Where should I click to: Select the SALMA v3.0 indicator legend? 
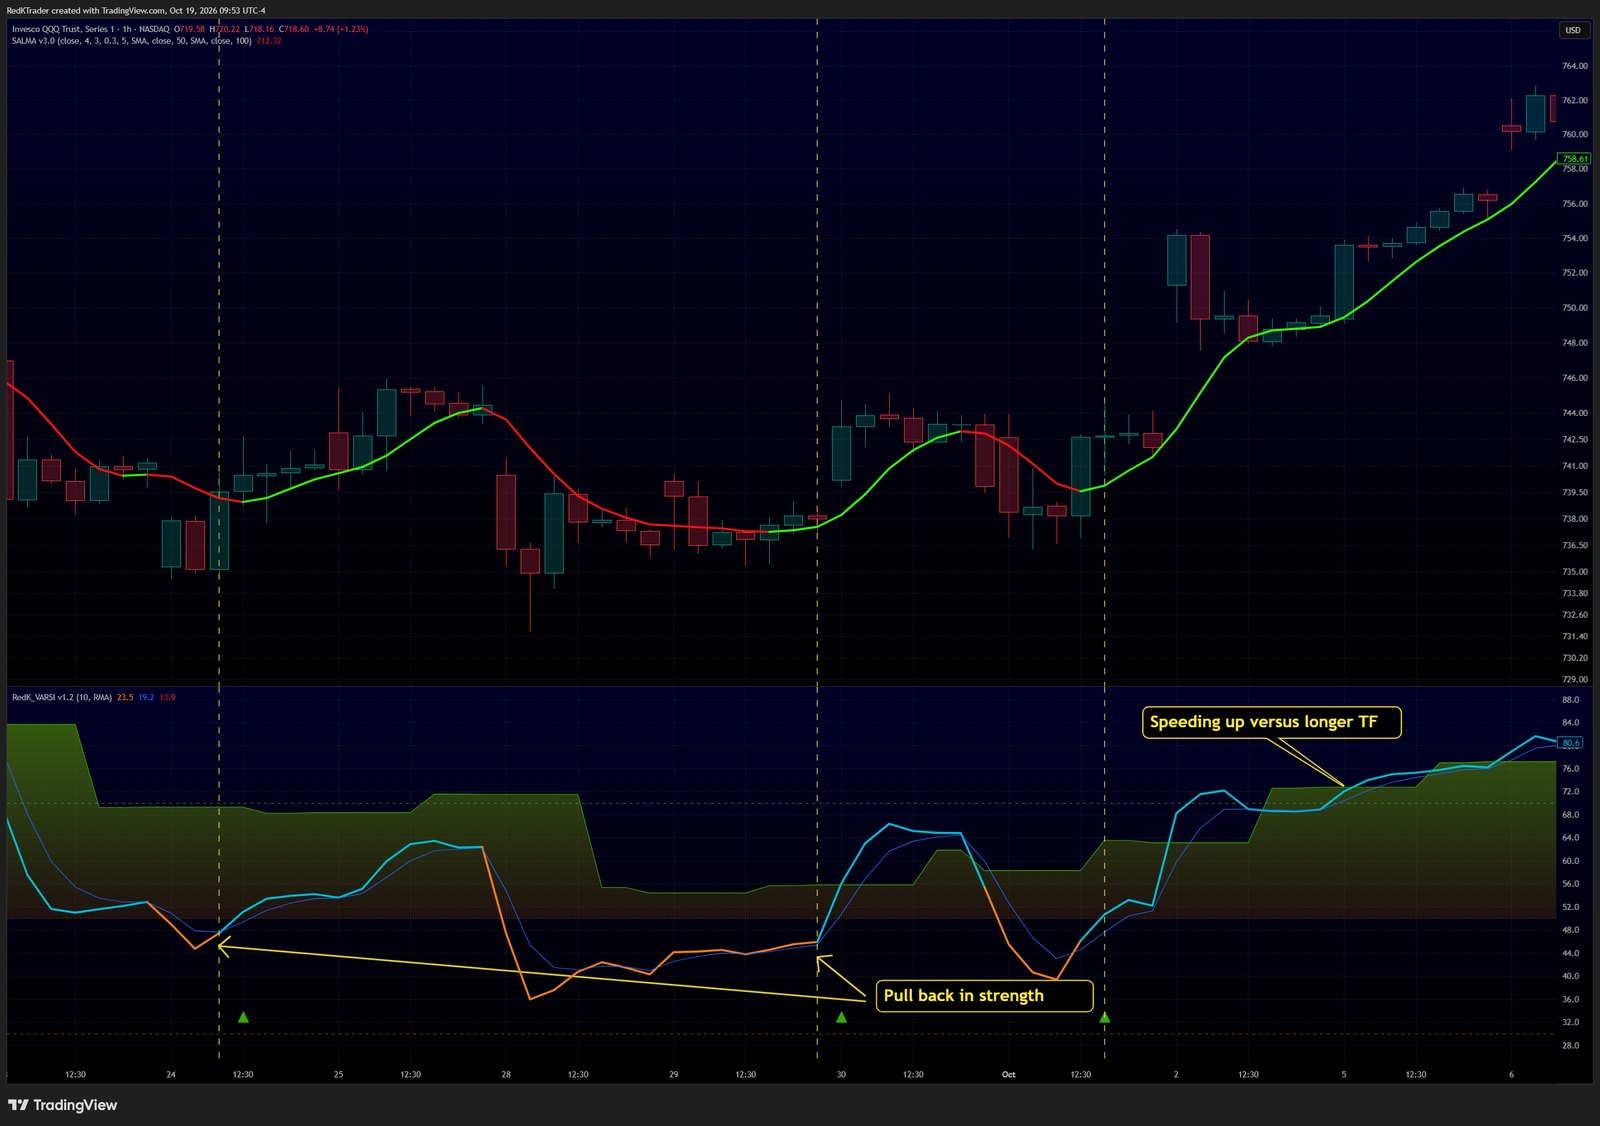[x=131, y=41]
